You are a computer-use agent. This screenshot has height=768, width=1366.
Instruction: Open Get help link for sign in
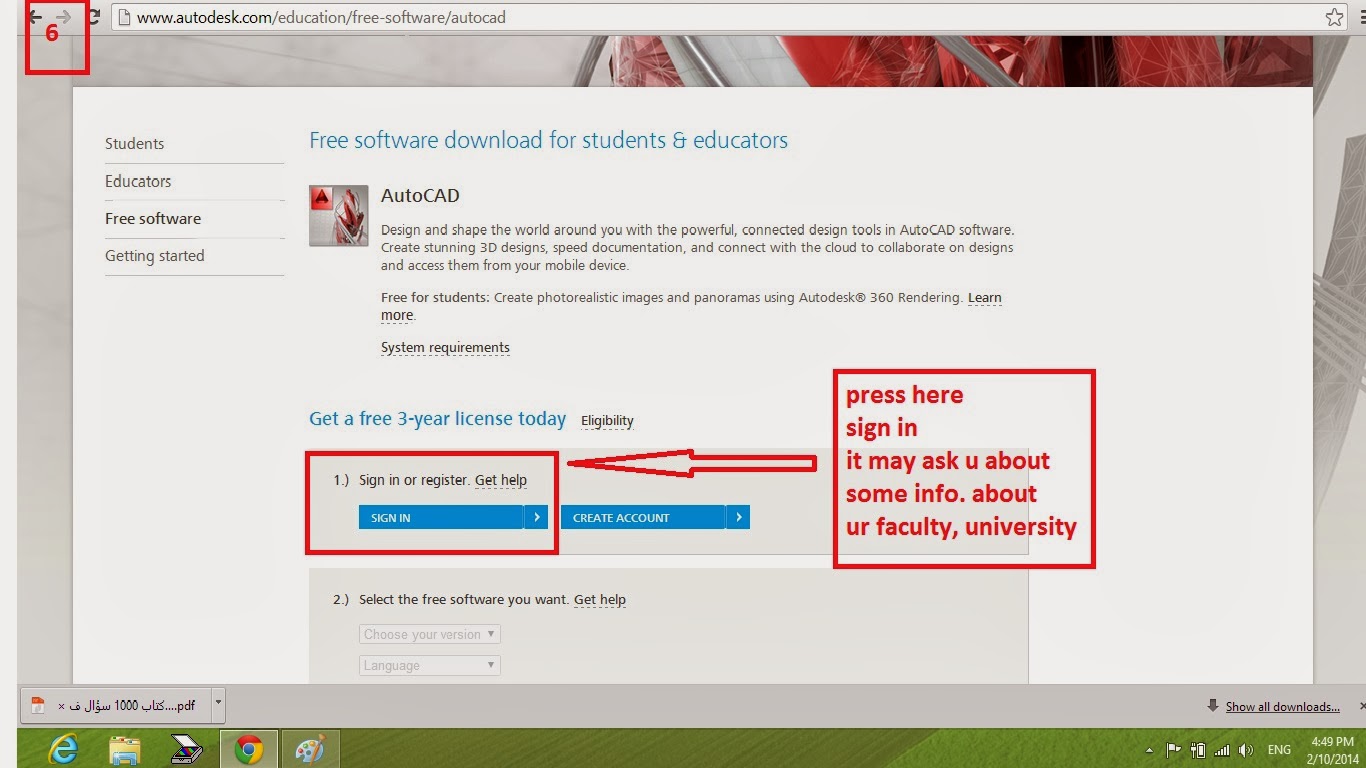coord(500,480)
